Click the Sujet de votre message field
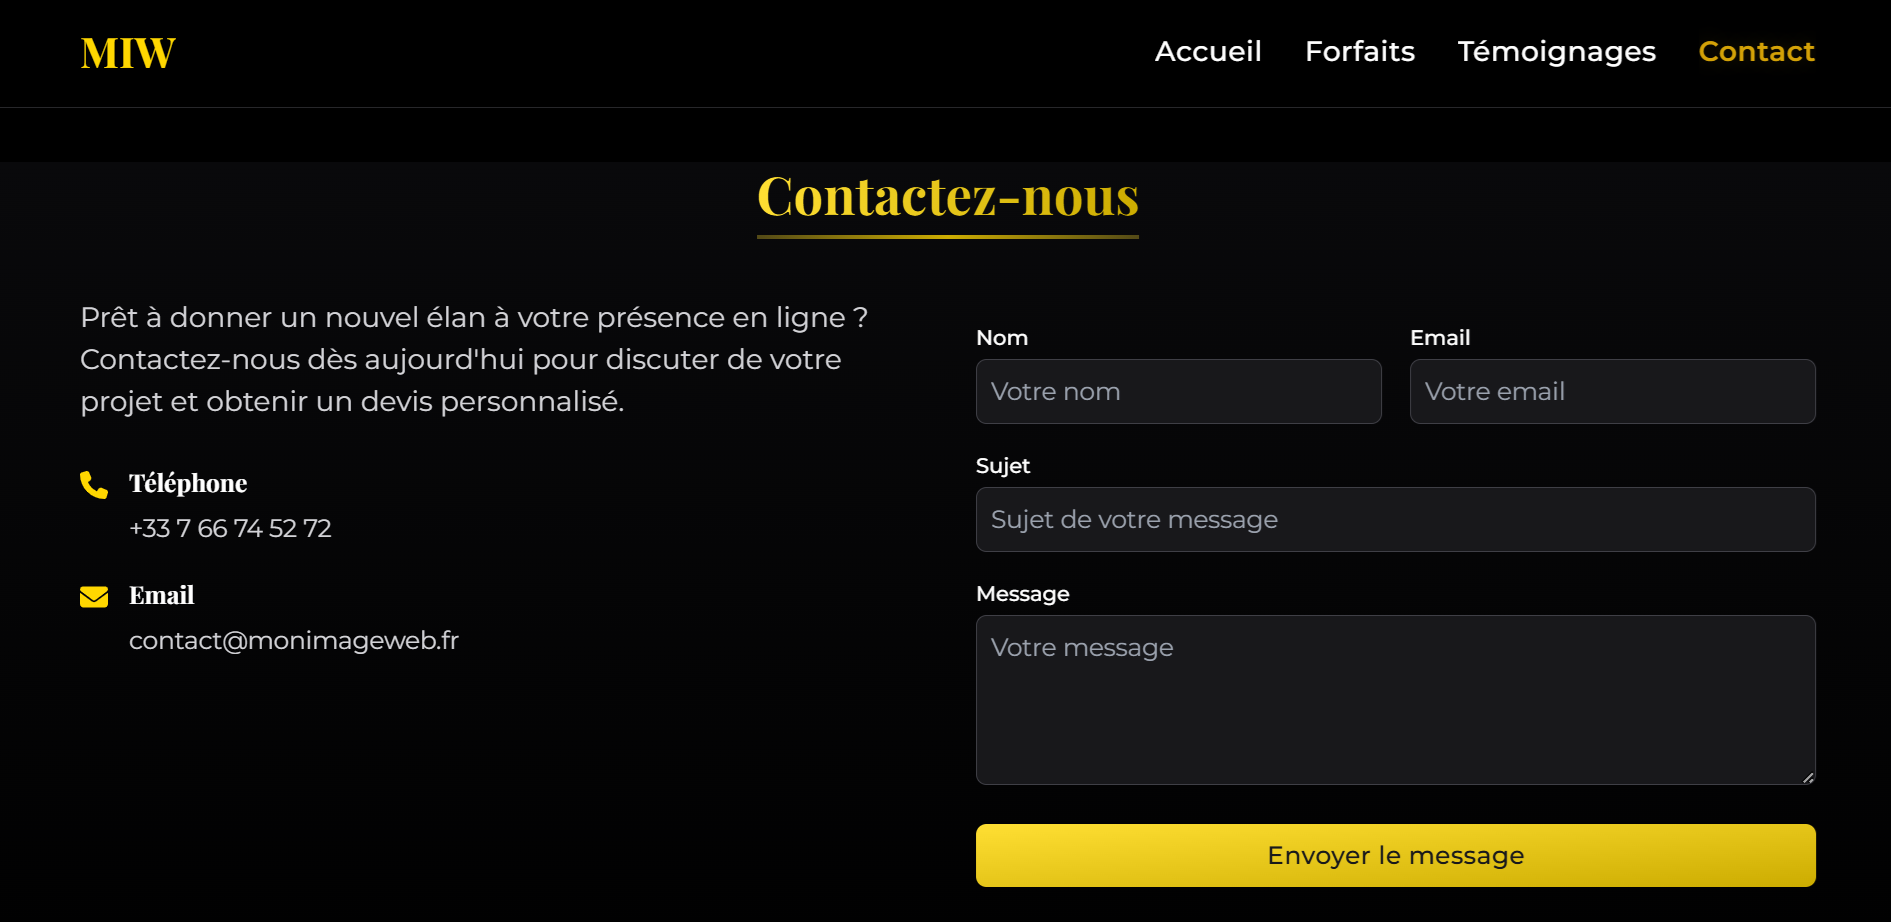 (1395, 519)
